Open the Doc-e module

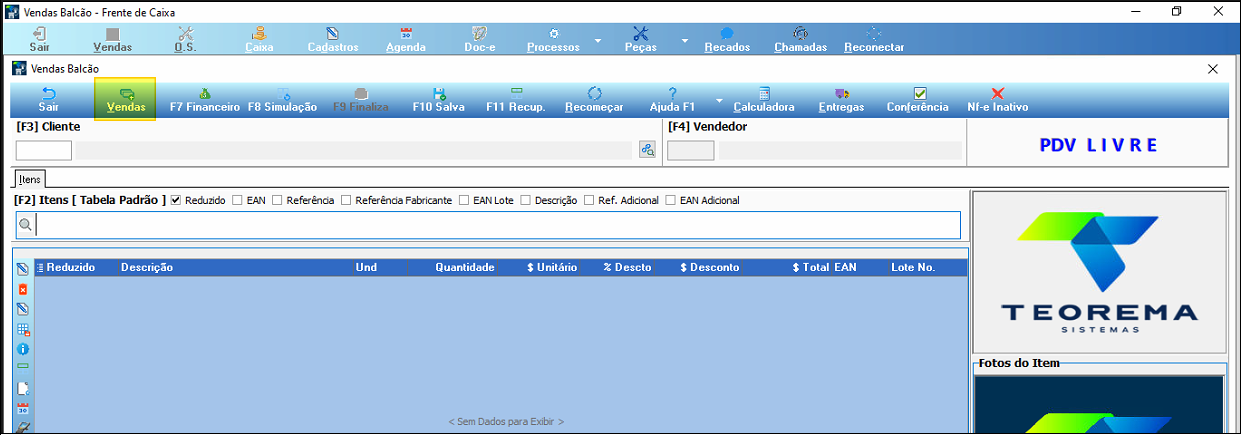[480, 39]
